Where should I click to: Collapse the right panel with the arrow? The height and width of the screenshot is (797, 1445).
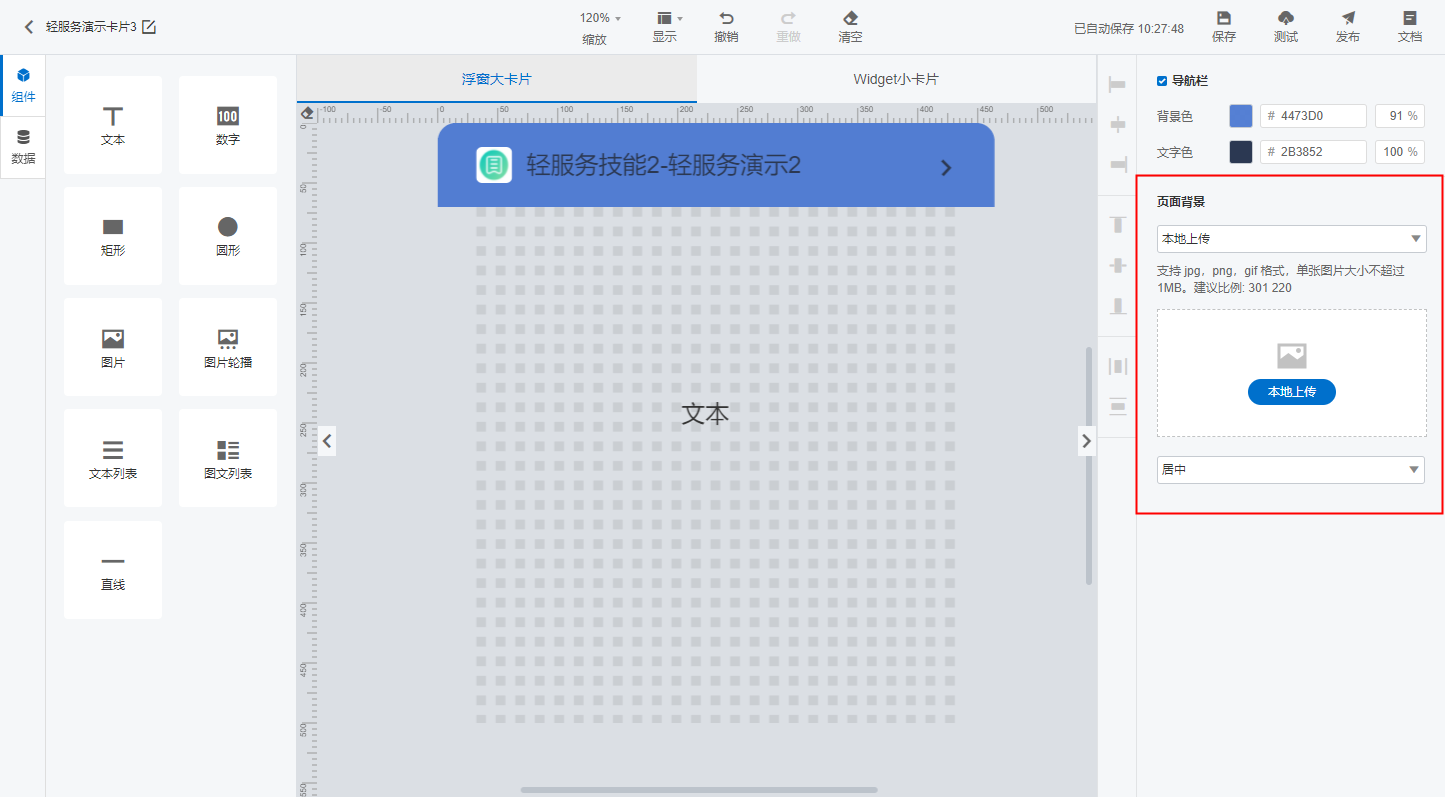coord(1087,440)
